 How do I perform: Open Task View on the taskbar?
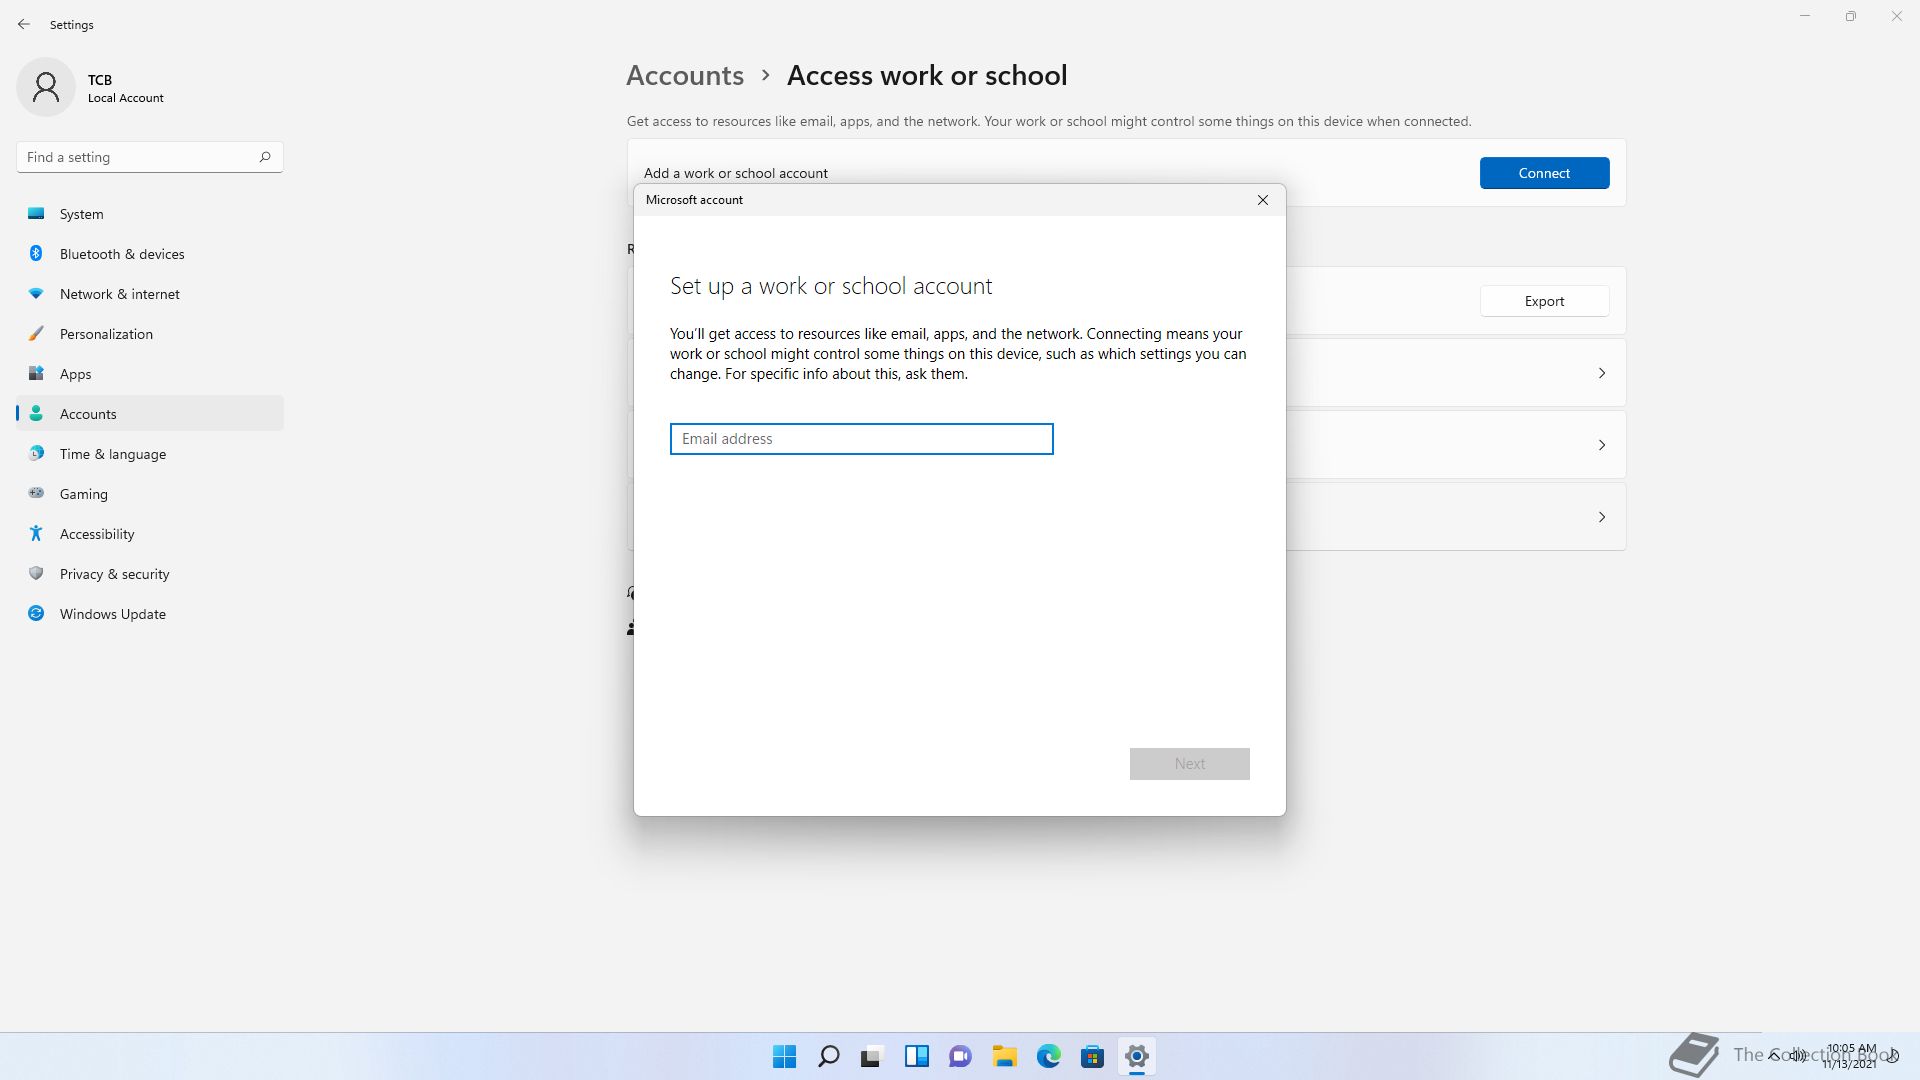[x=873, y=1056]
